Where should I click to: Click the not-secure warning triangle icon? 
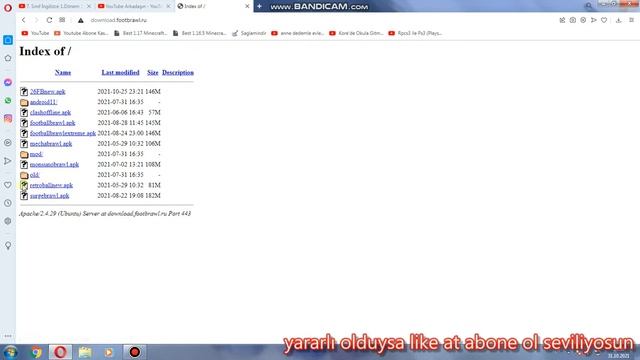click(81, 20)
